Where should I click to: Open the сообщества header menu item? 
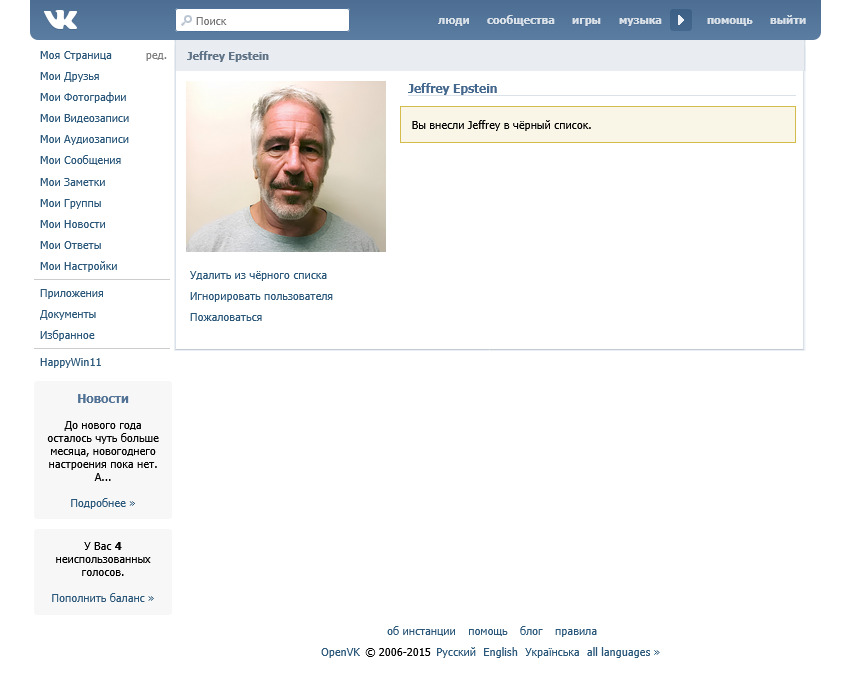(520, 20)
